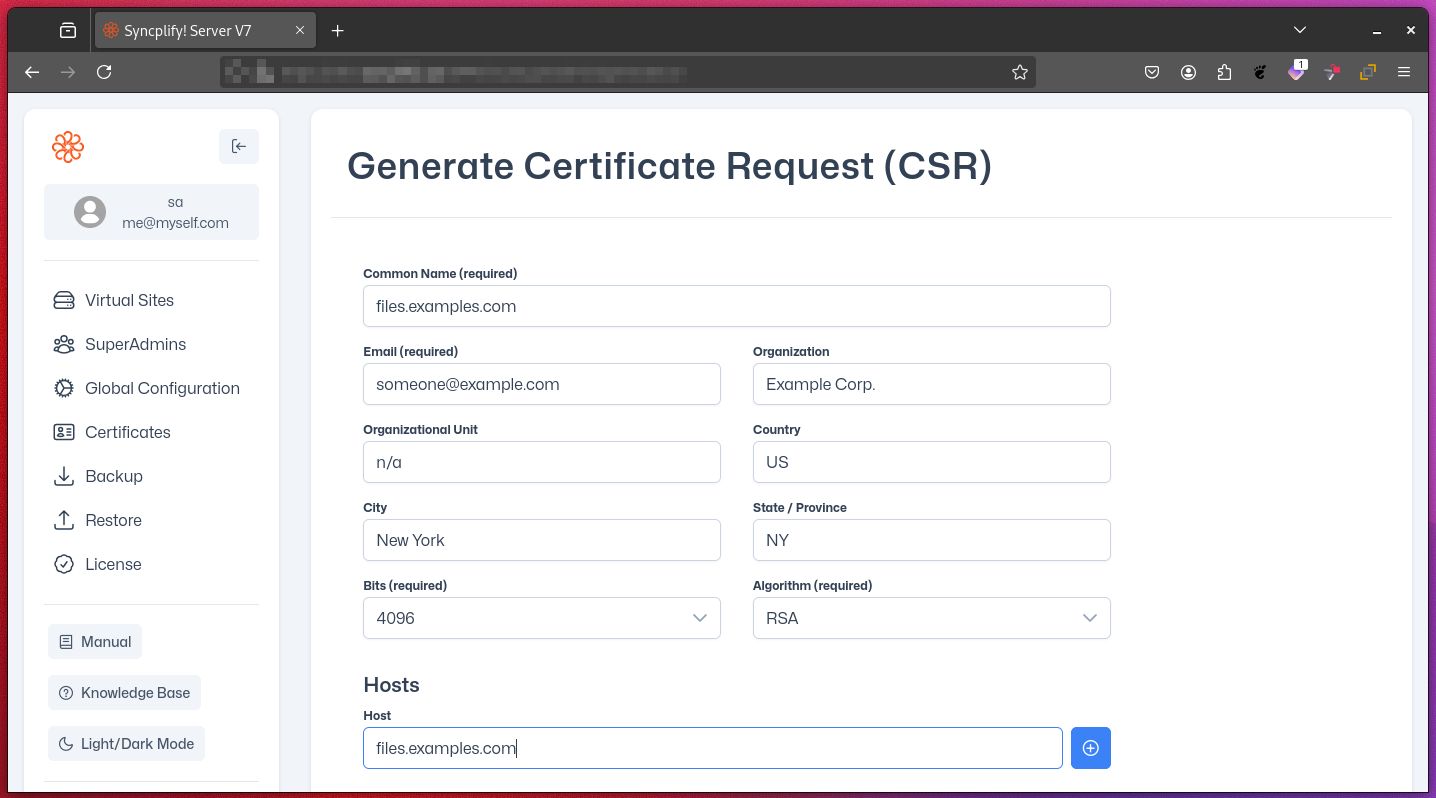Open the Manual
This screenshot has height=798, width=1436.
tap(95, 641)
